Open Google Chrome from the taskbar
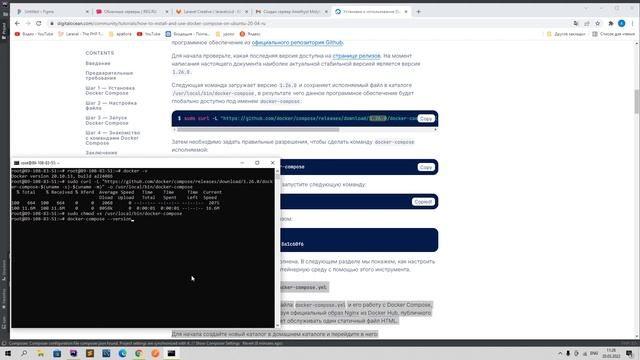This screenshot has width=640, height=360. (139, 353)
